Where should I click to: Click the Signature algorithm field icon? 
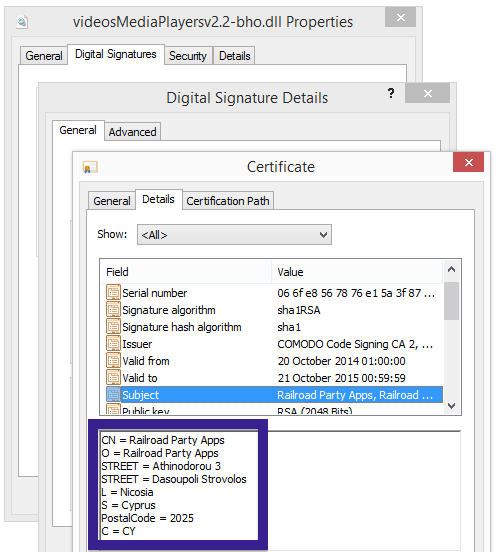click(113, 309)
